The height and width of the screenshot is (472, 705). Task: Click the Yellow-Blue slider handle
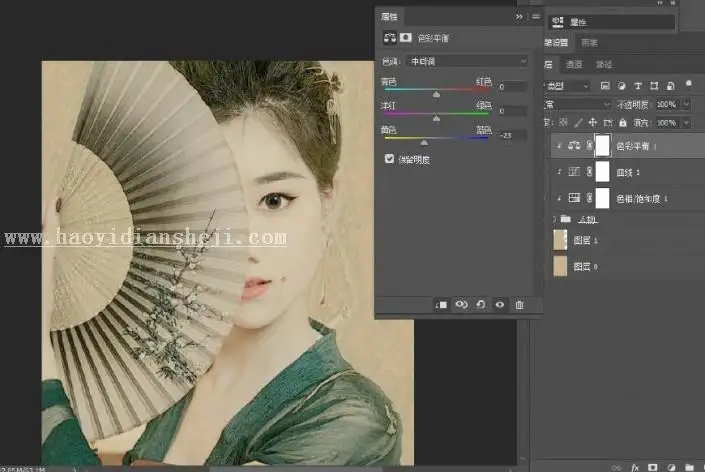click(x=424, y=142)
